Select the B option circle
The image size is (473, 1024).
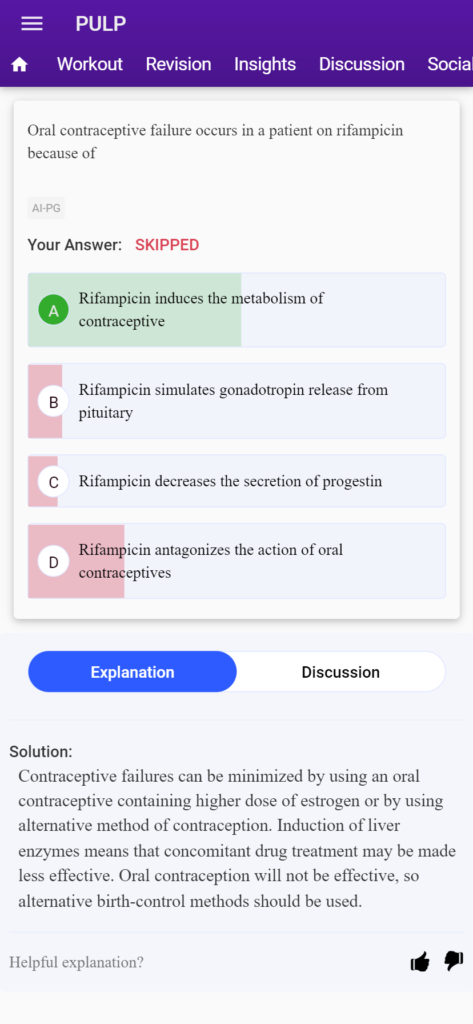click(x=54, y=402)
